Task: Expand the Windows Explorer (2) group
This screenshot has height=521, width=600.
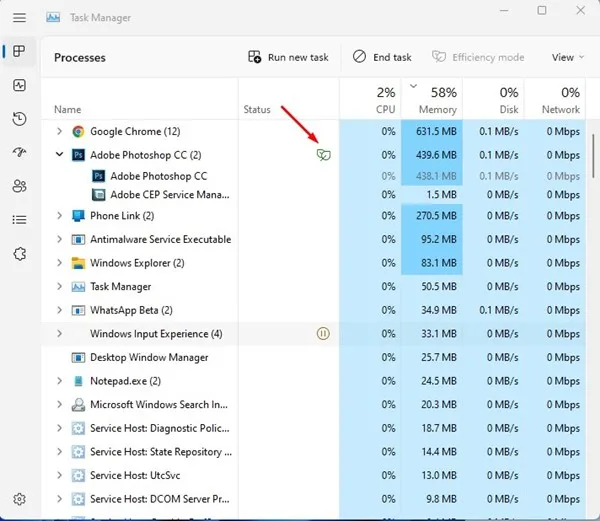Action: (59, 263)
